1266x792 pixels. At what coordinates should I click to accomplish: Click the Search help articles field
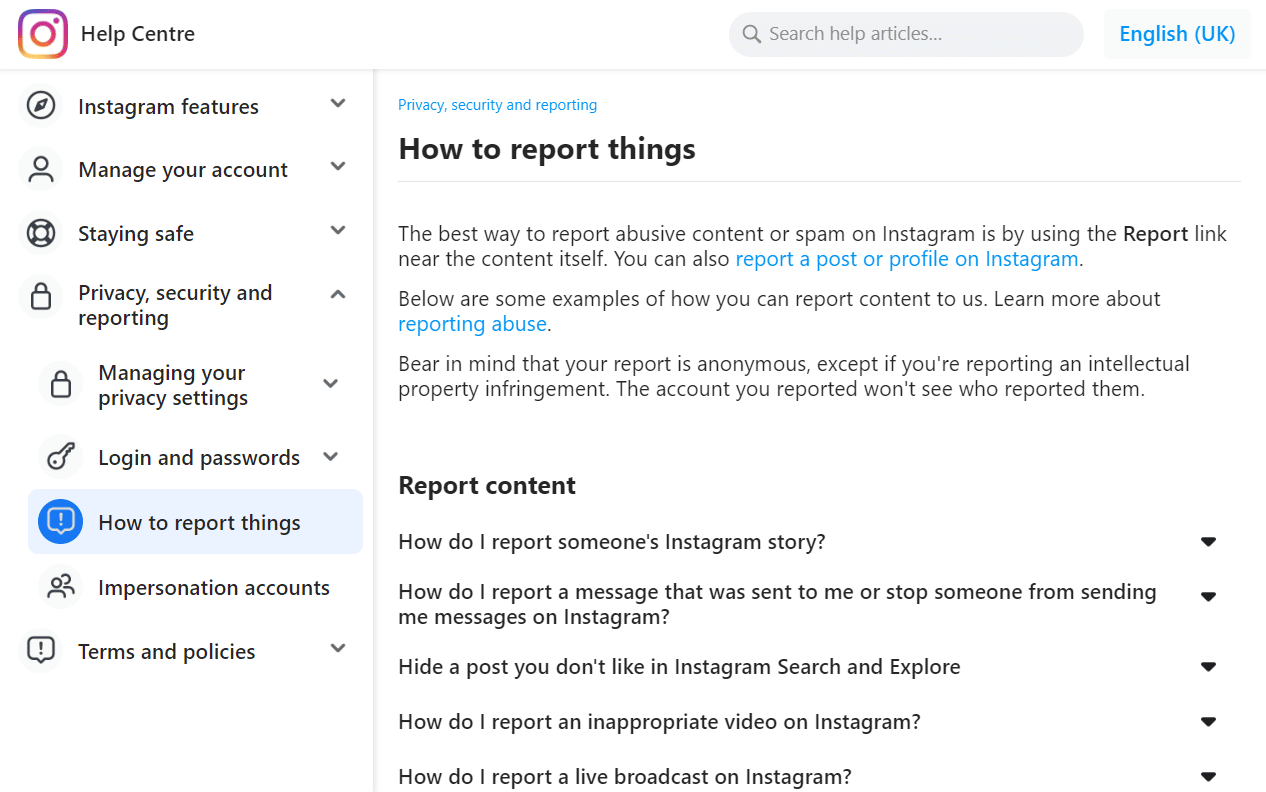pyautogui.click(x=906, y=34)
